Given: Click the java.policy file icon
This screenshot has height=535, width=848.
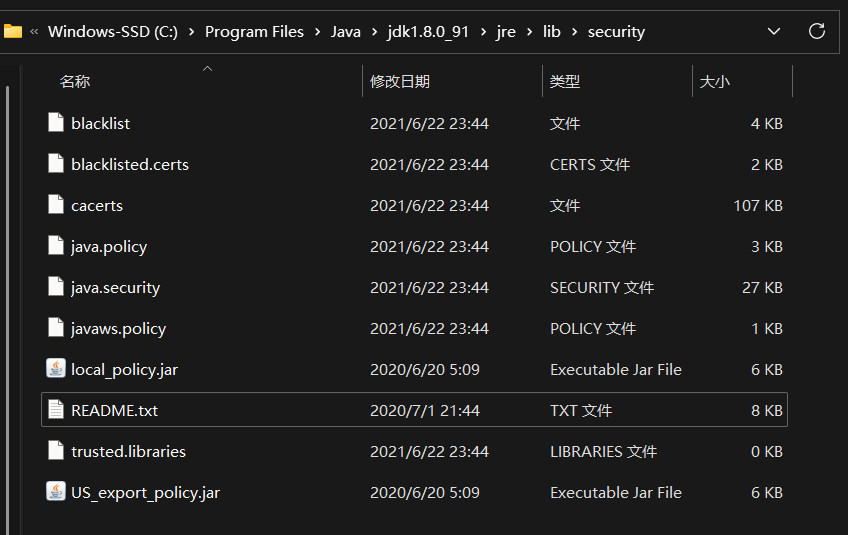Looking at the screenshot, I should [x=56, y=246].
